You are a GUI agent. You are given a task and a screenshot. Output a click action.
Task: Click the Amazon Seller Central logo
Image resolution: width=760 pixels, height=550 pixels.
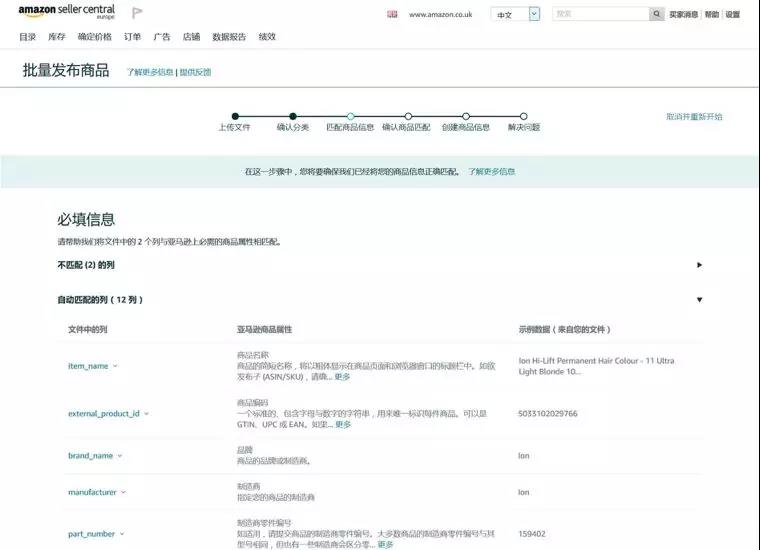66,11
